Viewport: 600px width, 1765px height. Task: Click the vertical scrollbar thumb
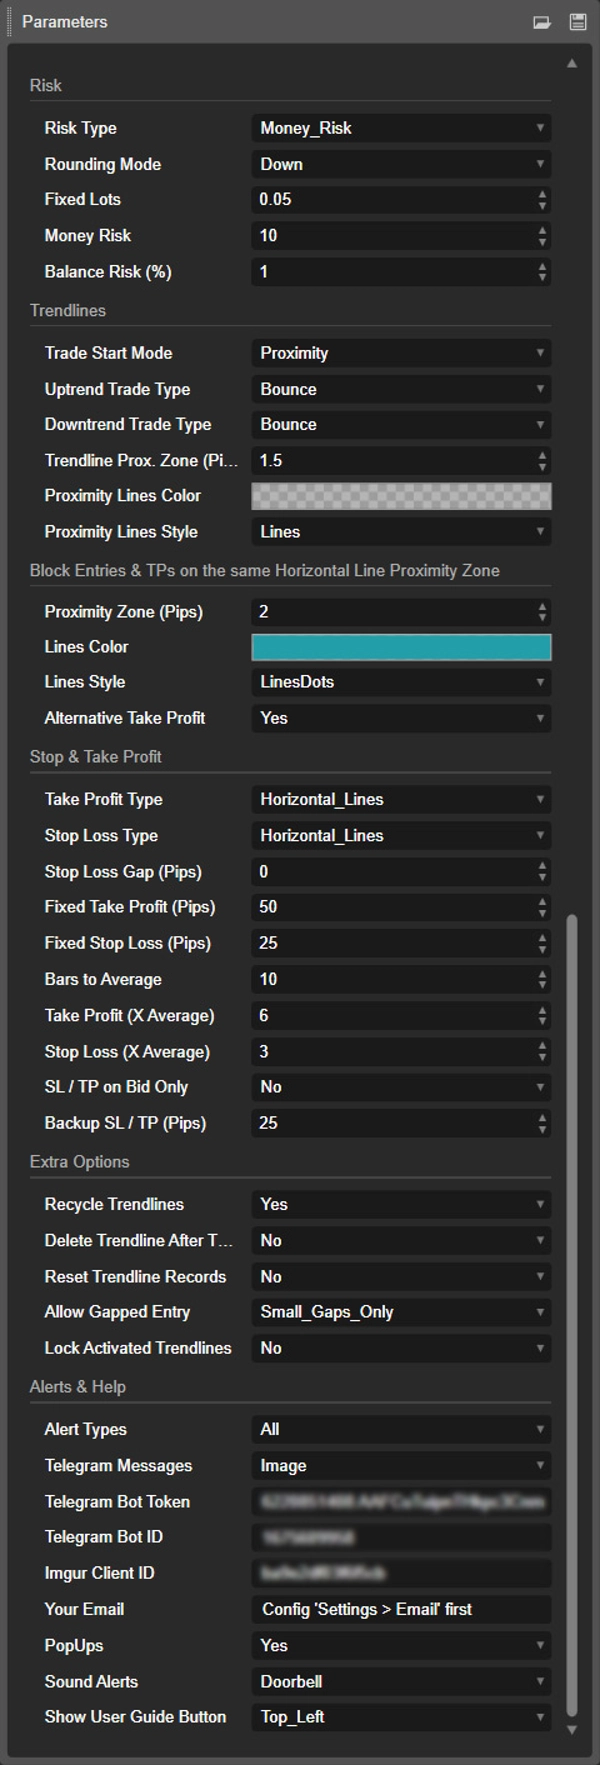pyautogui.click(x=572, y=1300)
